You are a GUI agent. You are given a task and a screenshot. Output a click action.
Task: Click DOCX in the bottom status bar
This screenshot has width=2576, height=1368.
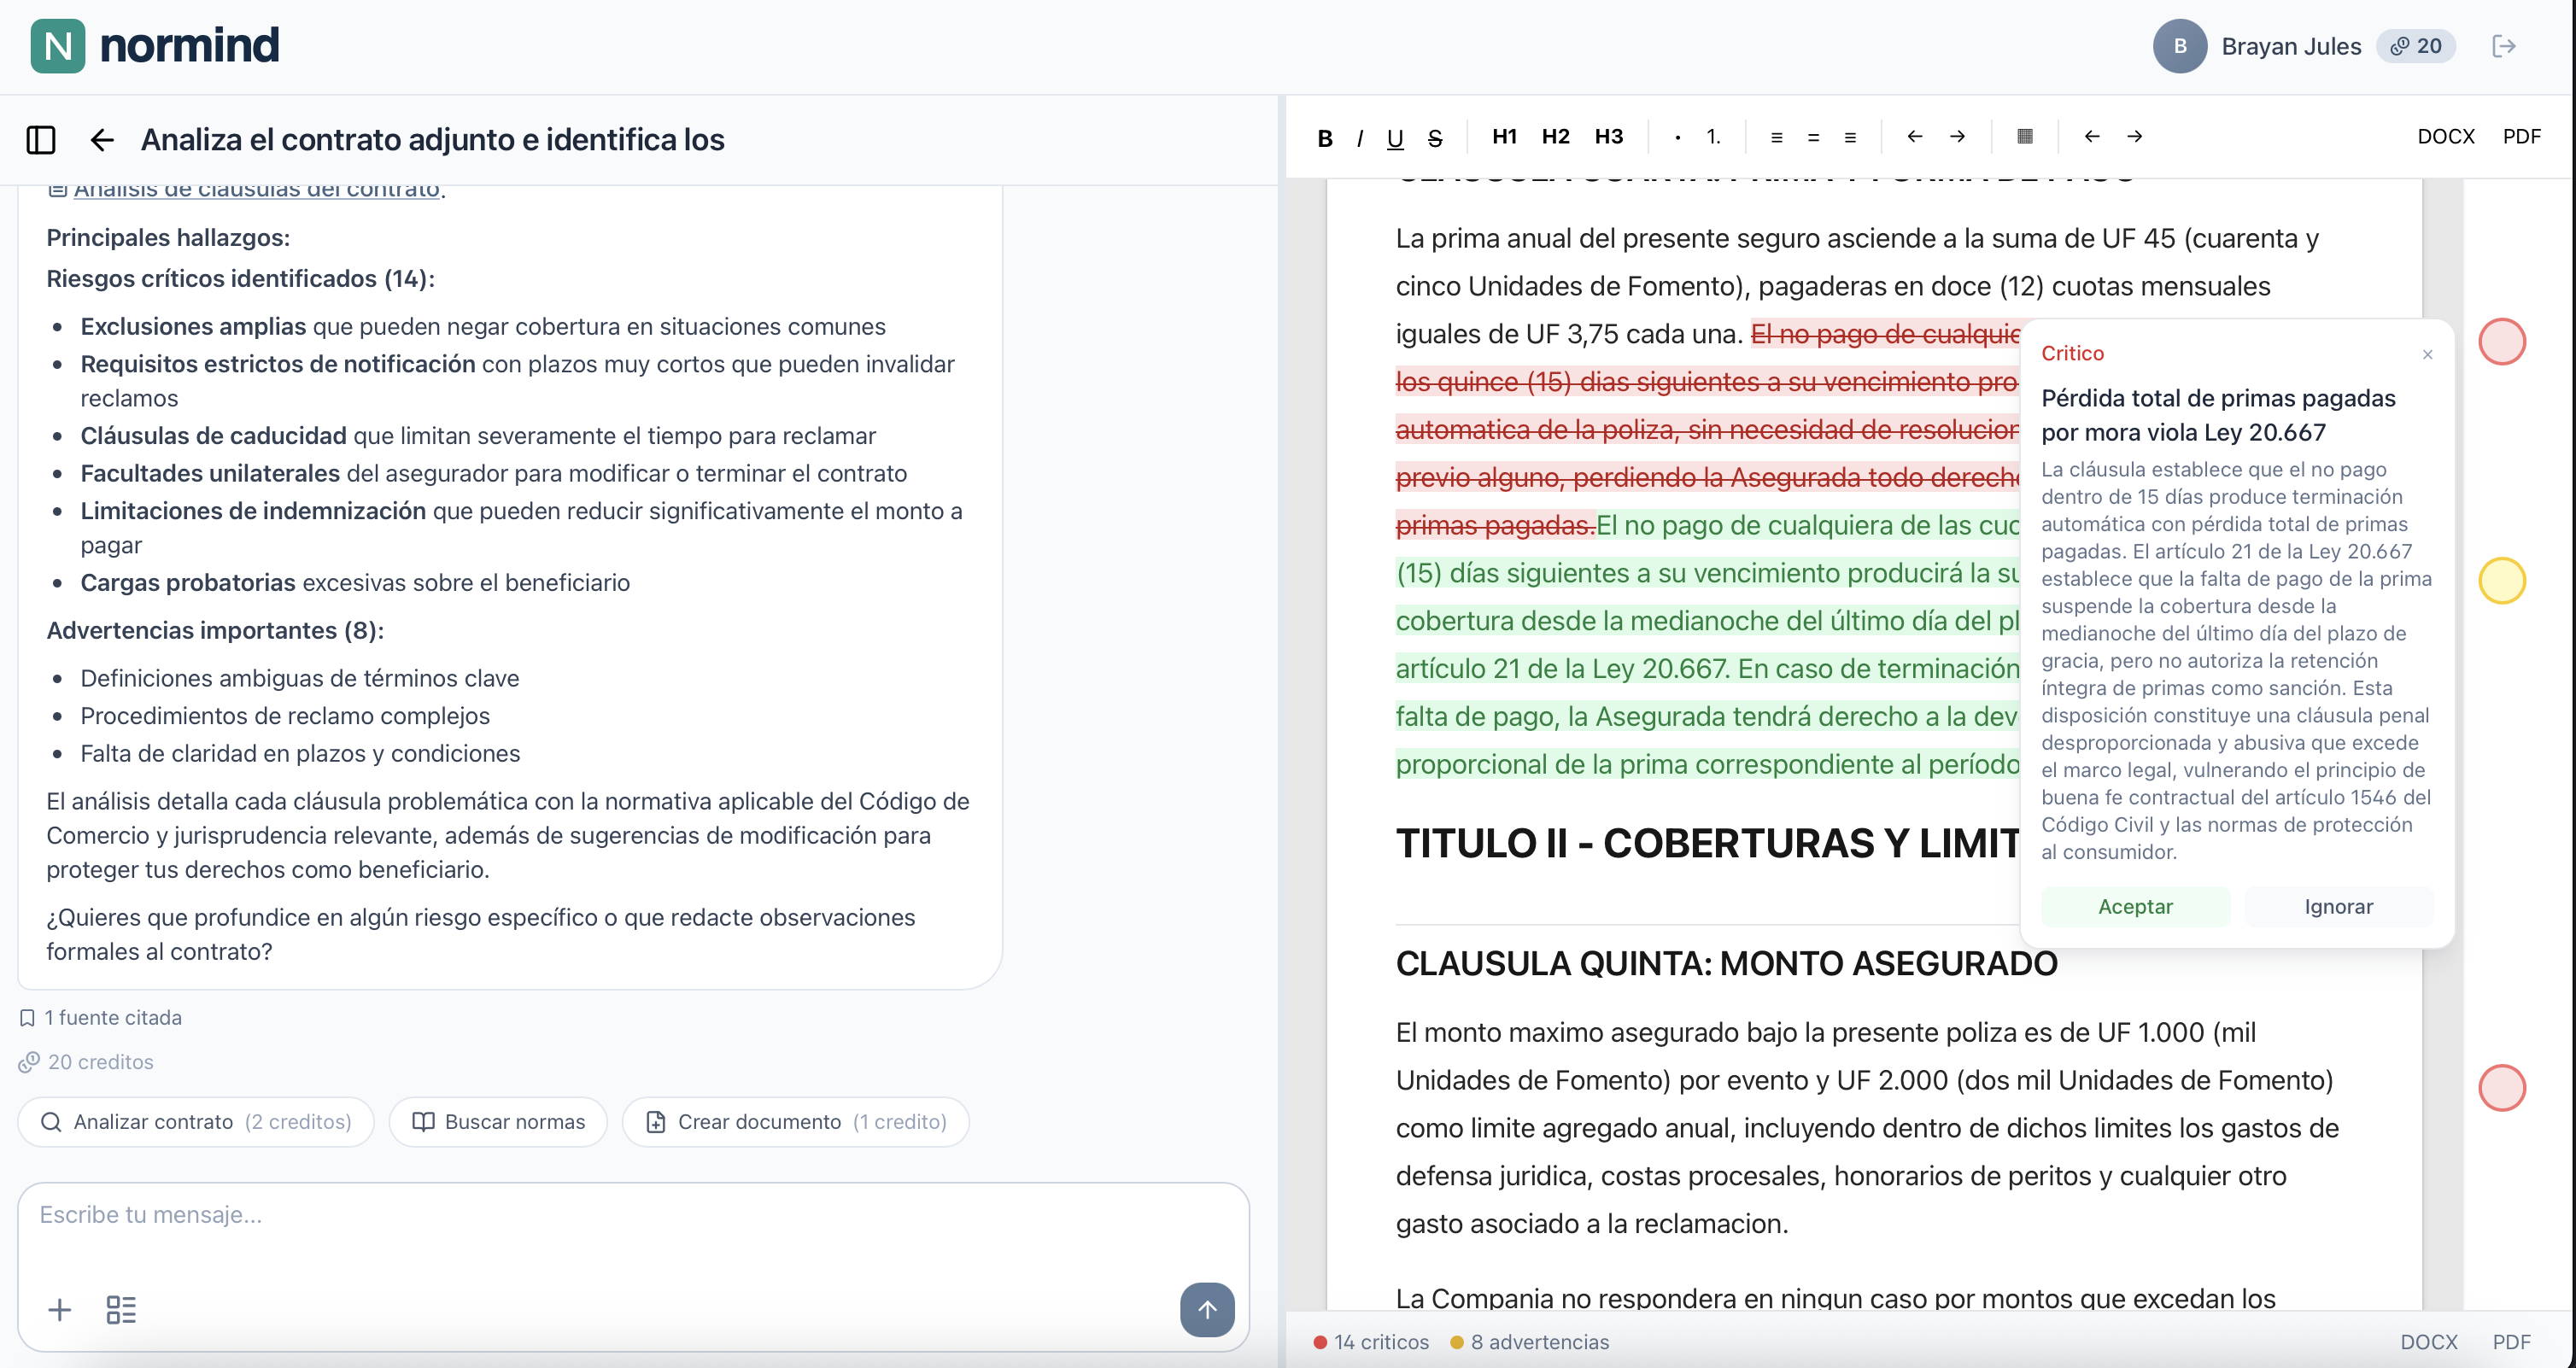[x=2428, y=1342]
